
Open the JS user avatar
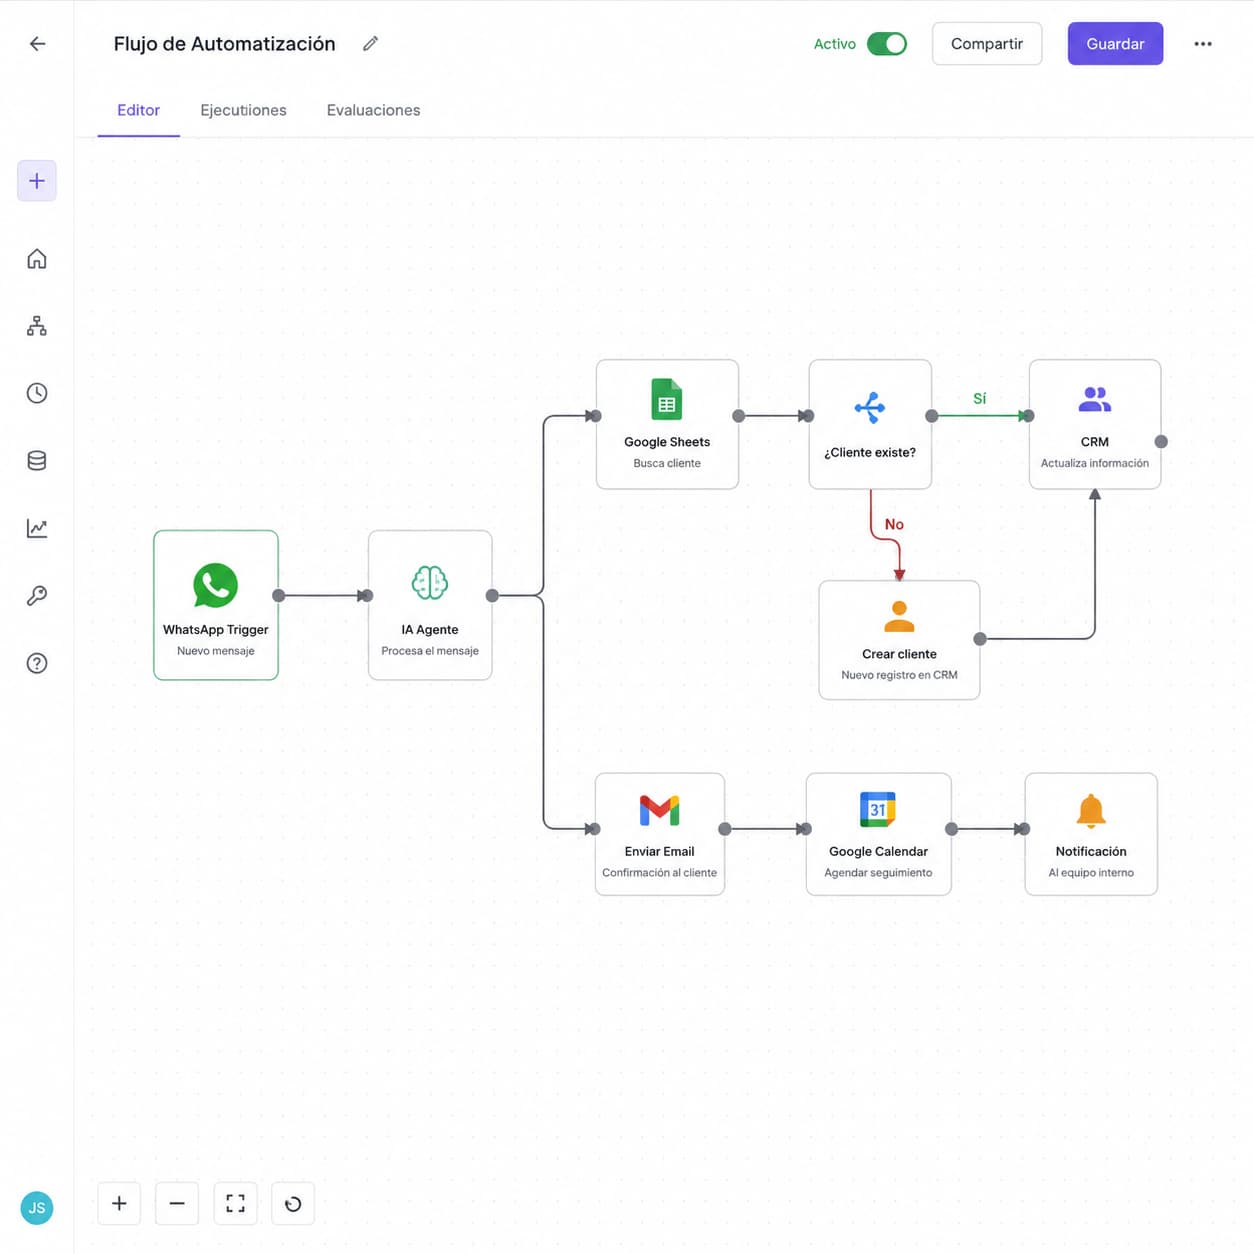[37, 1208]
